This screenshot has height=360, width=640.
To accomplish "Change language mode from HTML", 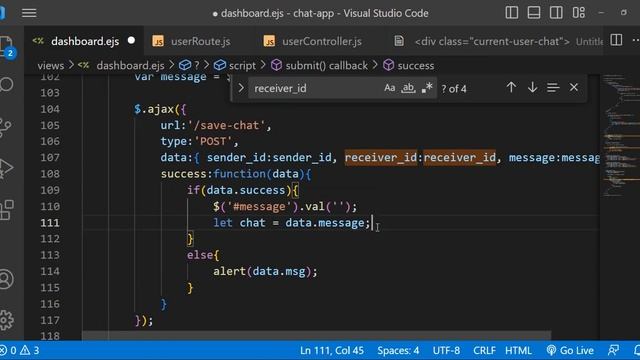I will click(518, 350).
